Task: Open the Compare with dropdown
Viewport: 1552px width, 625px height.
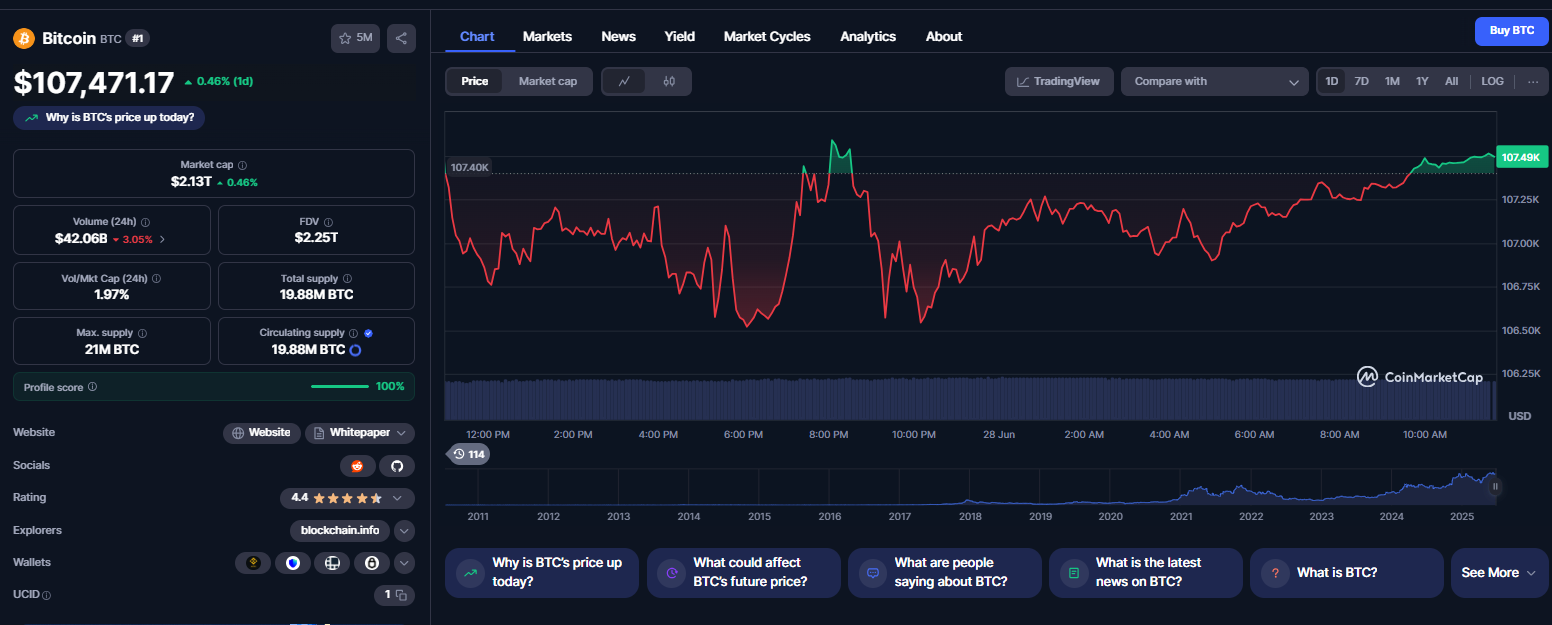Action: (1214, 82)
